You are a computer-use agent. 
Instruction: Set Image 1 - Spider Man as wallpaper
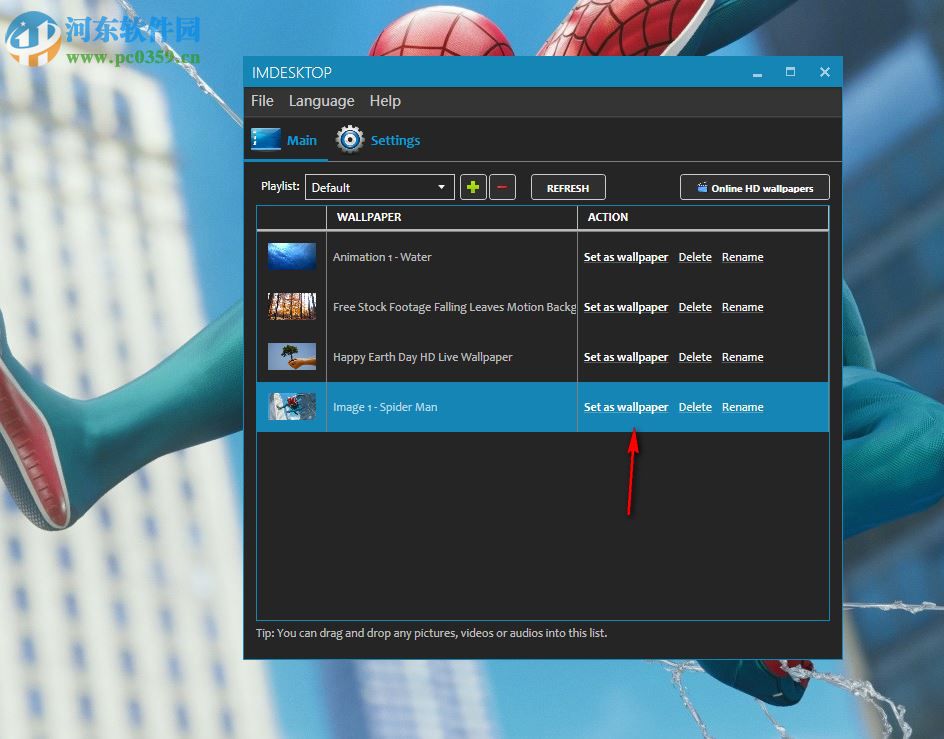click(626, 407)
